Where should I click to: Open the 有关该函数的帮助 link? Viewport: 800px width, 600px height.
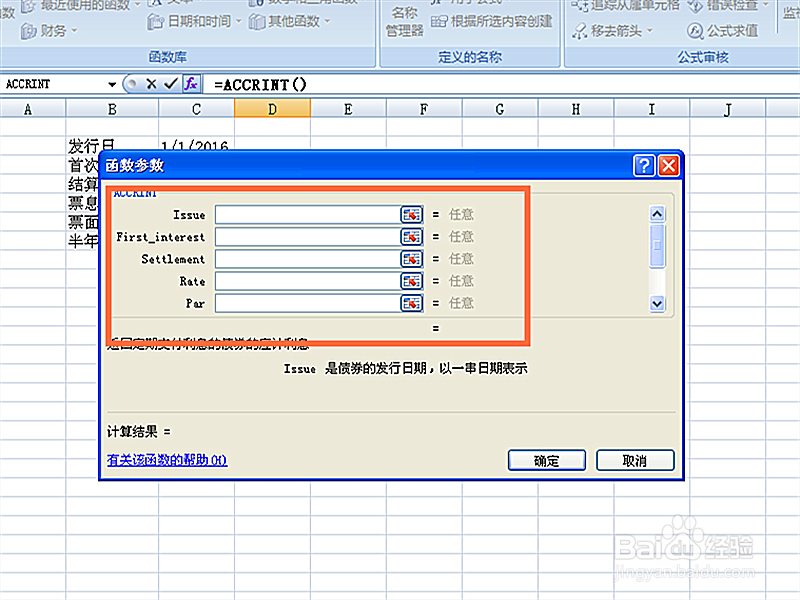[167, 460]
